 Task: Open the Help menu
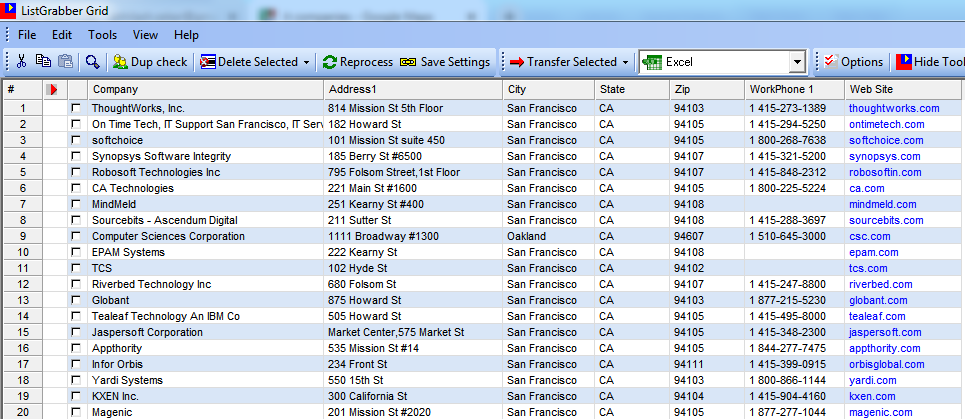coord(186,34)
